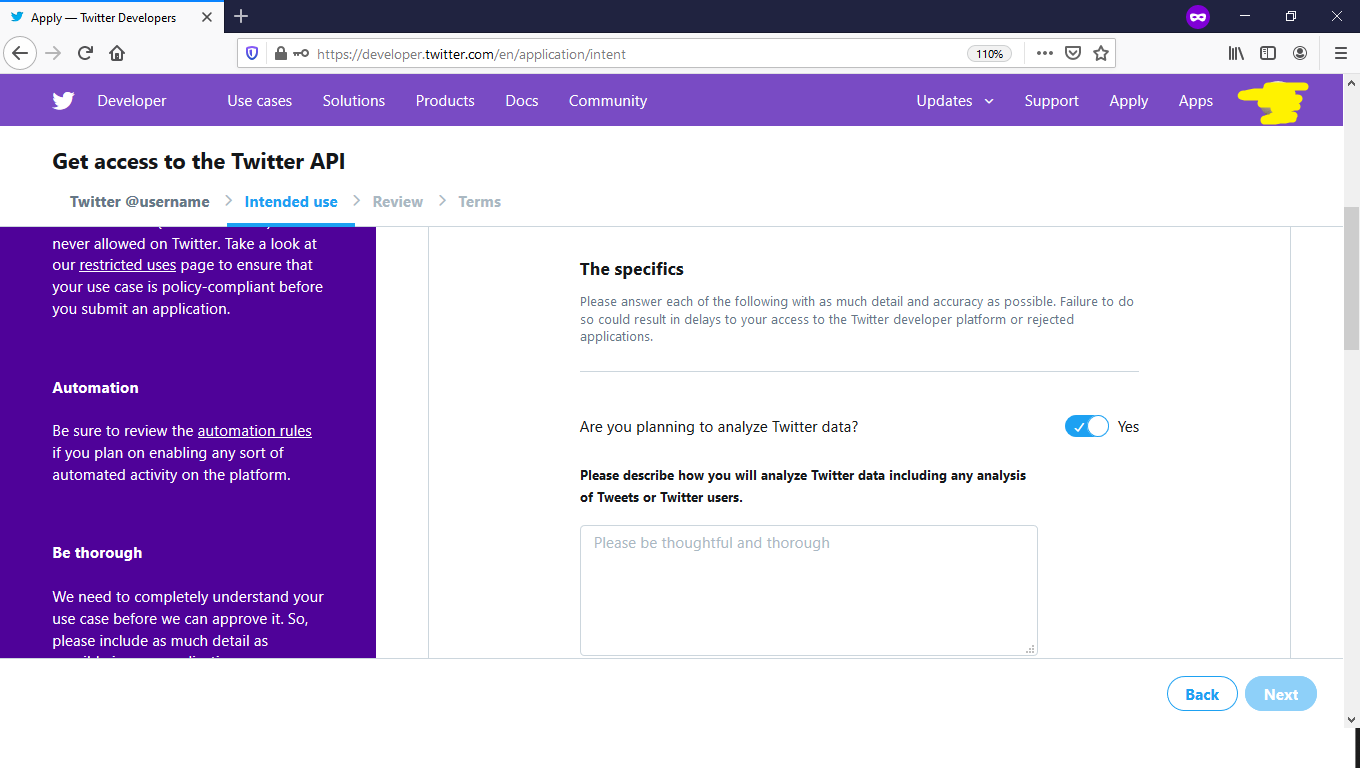This screenshot has height=768, width=1360.
Task: Click the Next button
Action: pyautogui.click(x=1281, y=694)
